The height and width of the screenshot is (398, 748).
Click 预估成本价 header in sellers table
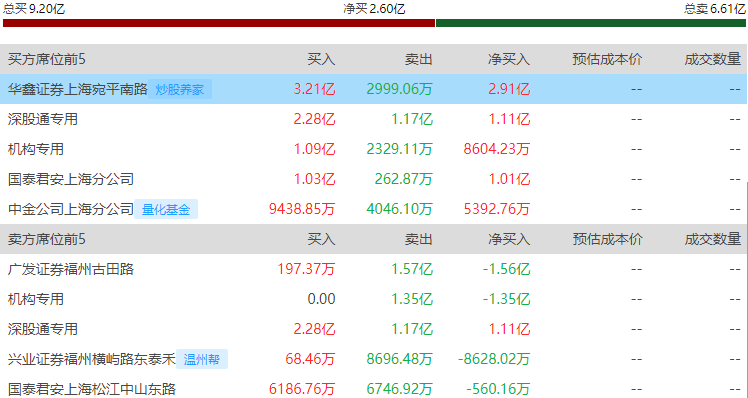[x=607, y=239]
